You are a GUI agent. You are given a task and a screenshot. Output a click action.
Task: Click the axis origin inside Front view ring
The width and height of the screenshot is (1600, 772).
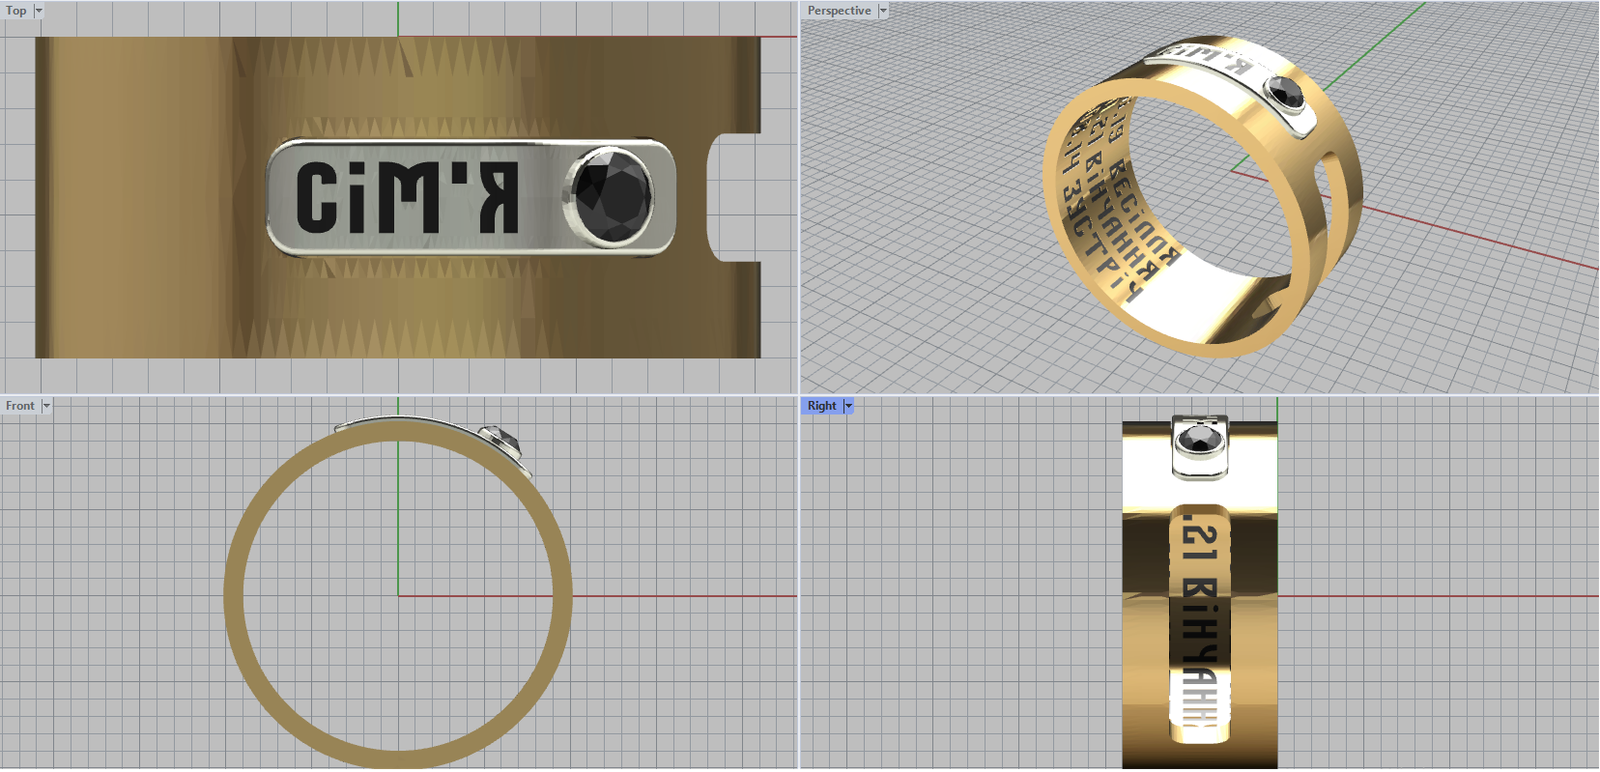point(398,596)
